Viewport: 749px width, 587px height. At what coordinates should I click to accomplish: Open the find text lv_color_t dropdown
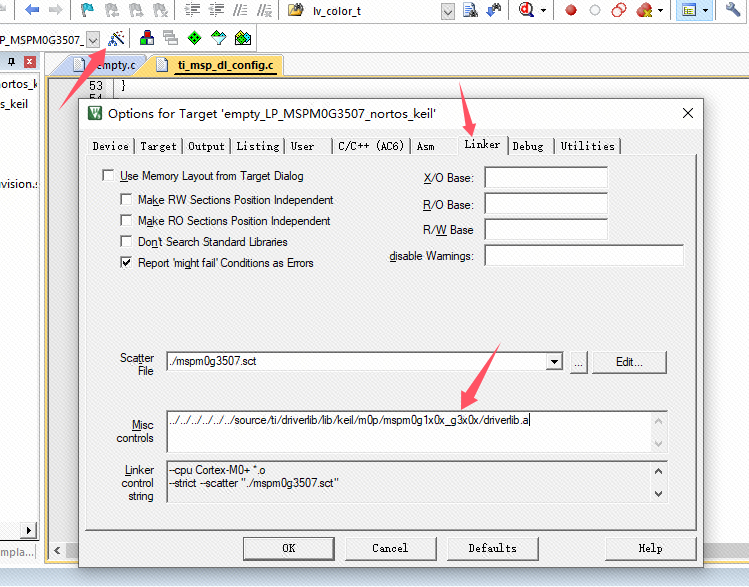(x=448, y=11)
